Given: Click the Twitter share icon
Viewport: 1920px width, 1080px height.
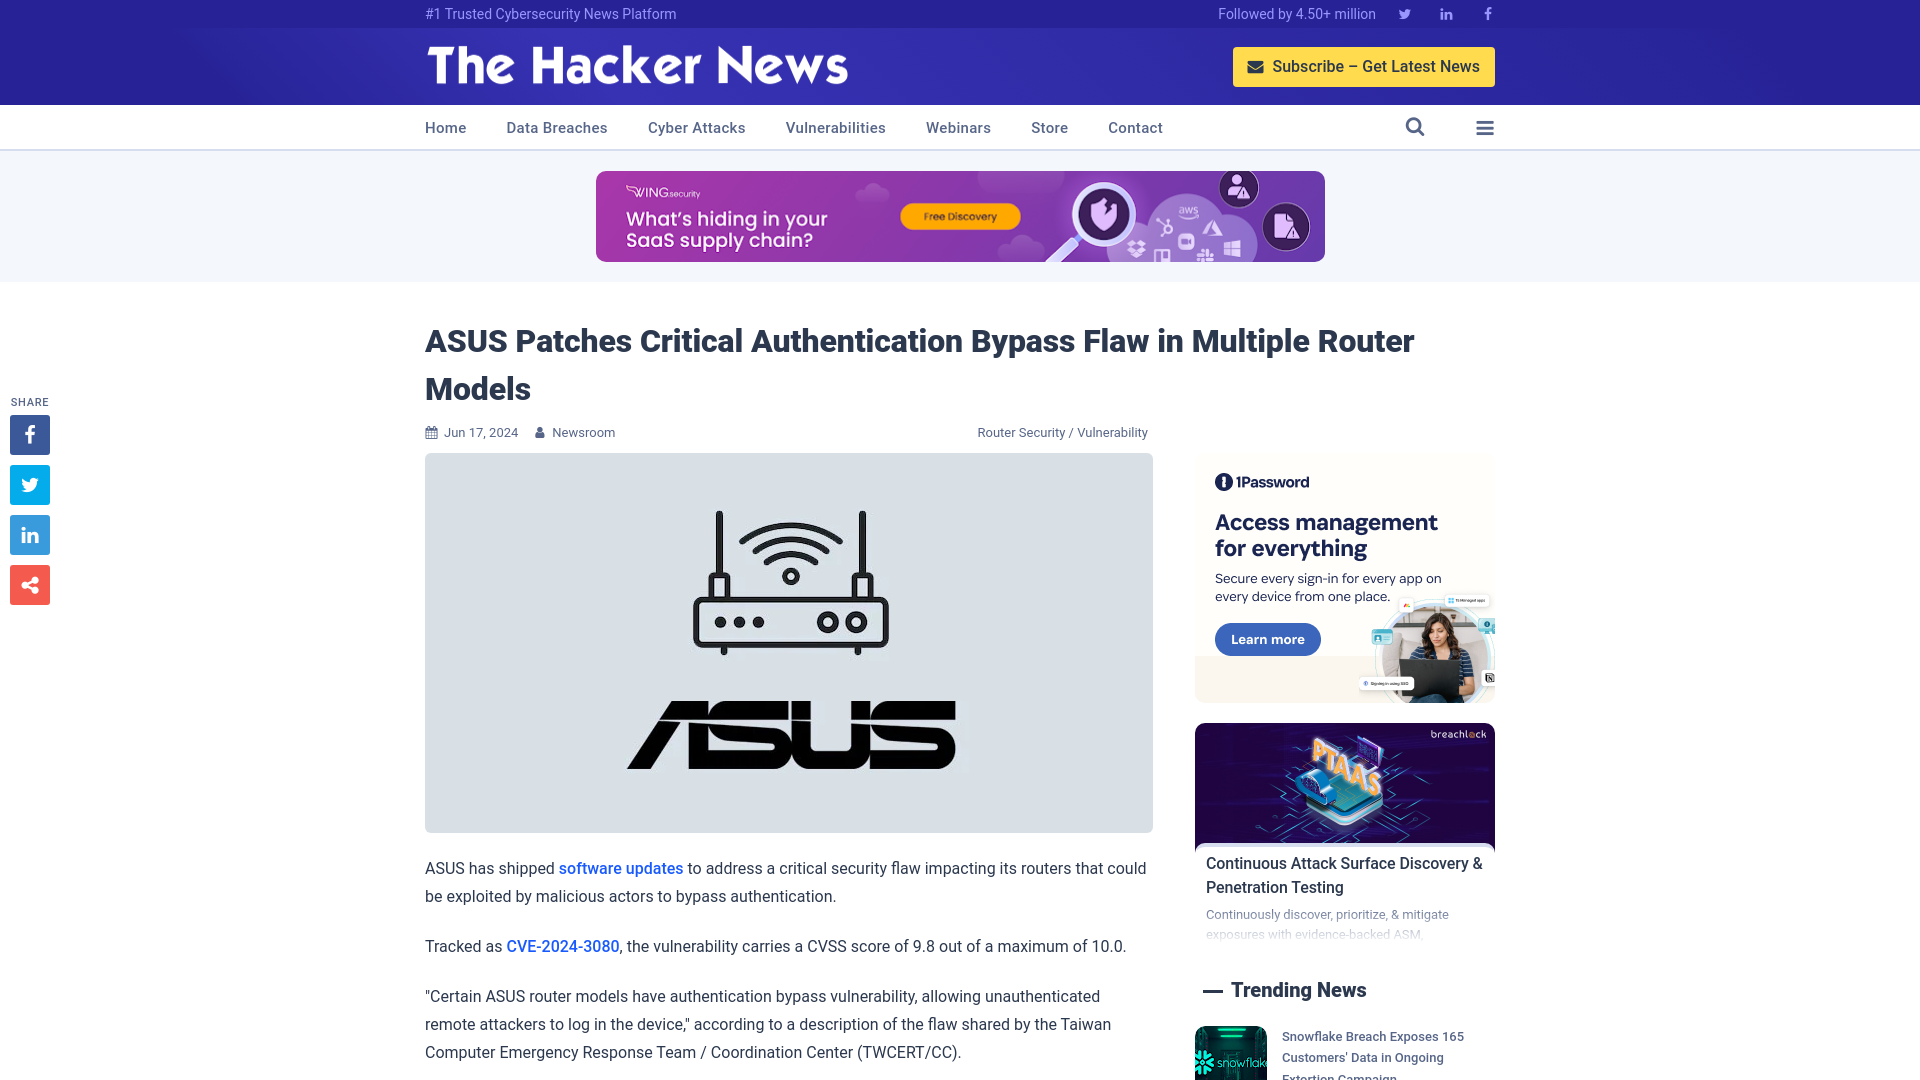Looking at the screenshot, I should point(29,484).
